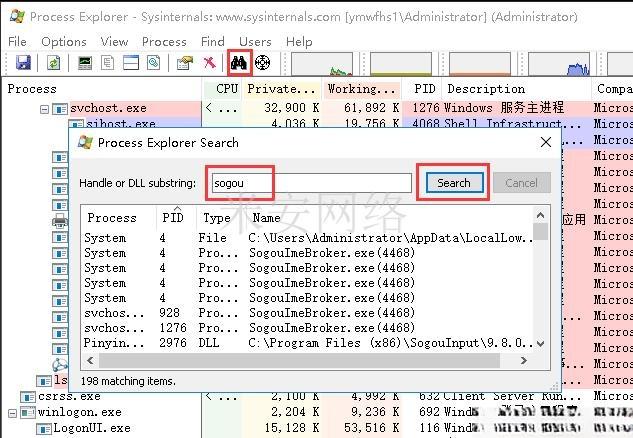633x438 pixels.
Task: Click the winlogon.exe process icon
Action: click(x=28, y=413)
